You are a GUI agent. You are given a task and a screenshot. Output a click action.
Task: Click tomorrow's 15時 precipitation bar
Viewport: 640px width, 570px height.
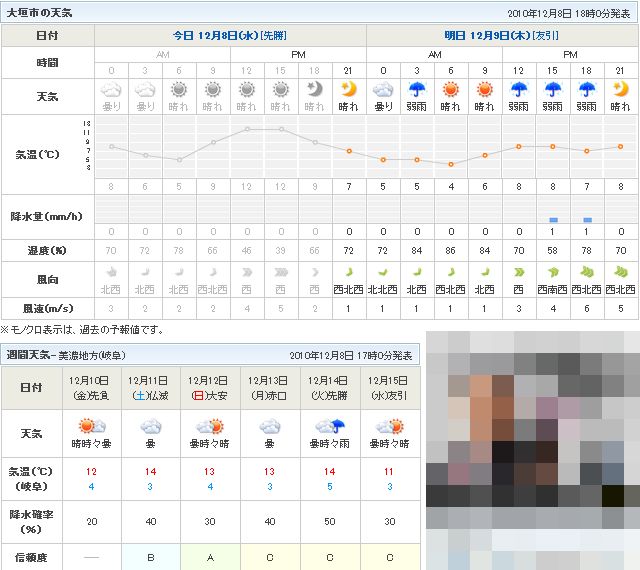point(553,220)
